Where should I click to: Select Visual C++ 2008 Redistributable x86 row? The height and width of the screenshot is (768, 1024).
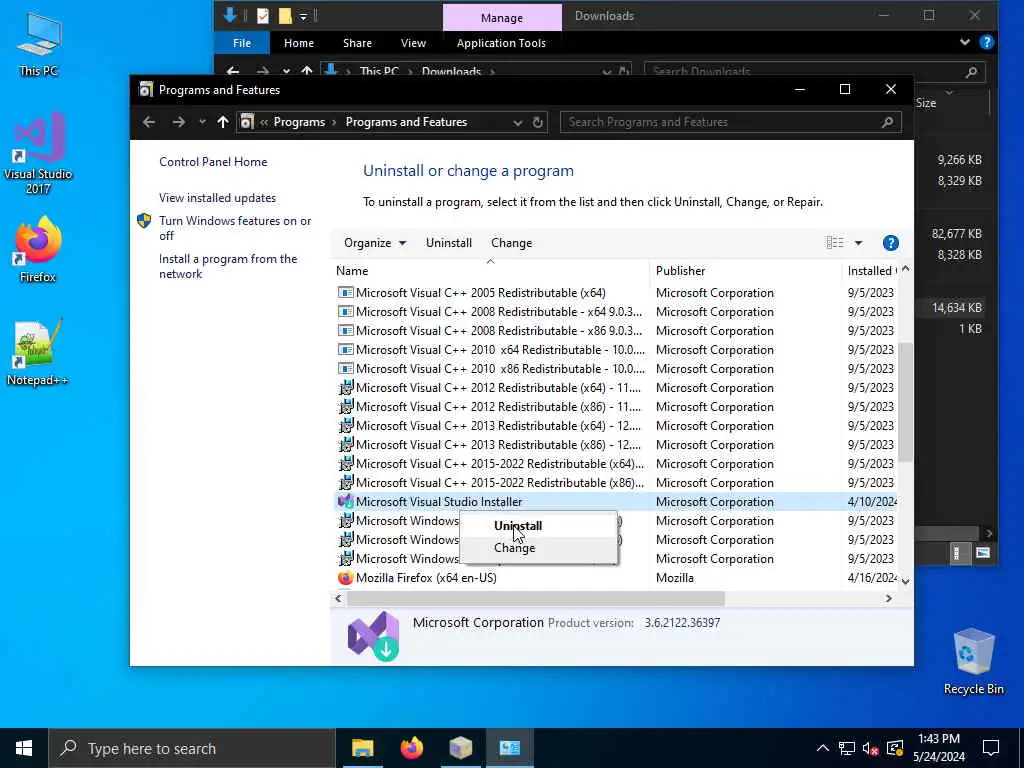[615, 330]
